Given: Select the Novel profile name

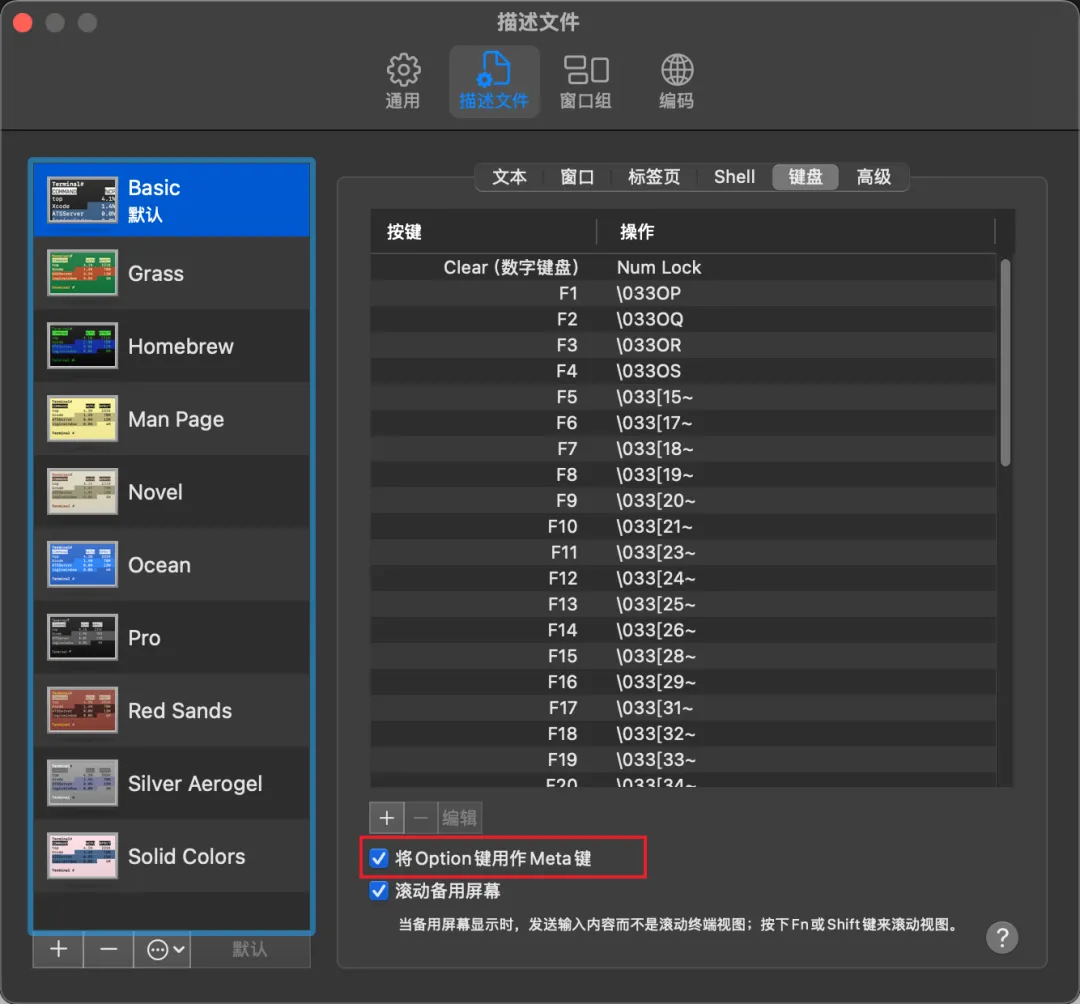Looking at the screenshot, I should (x=155, y=492).
